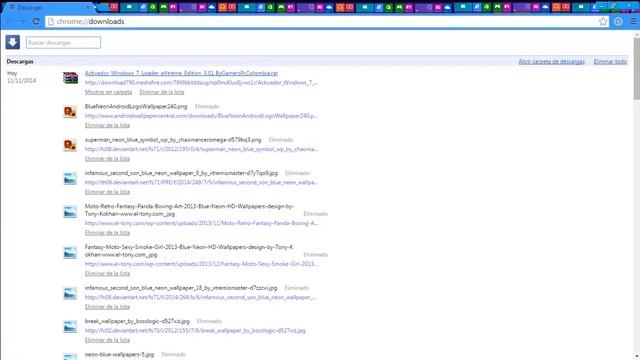The image size is (640, 360).
Task: Open the superman_neon_blue_symbol deviantart URL
Action: [201, 149]
